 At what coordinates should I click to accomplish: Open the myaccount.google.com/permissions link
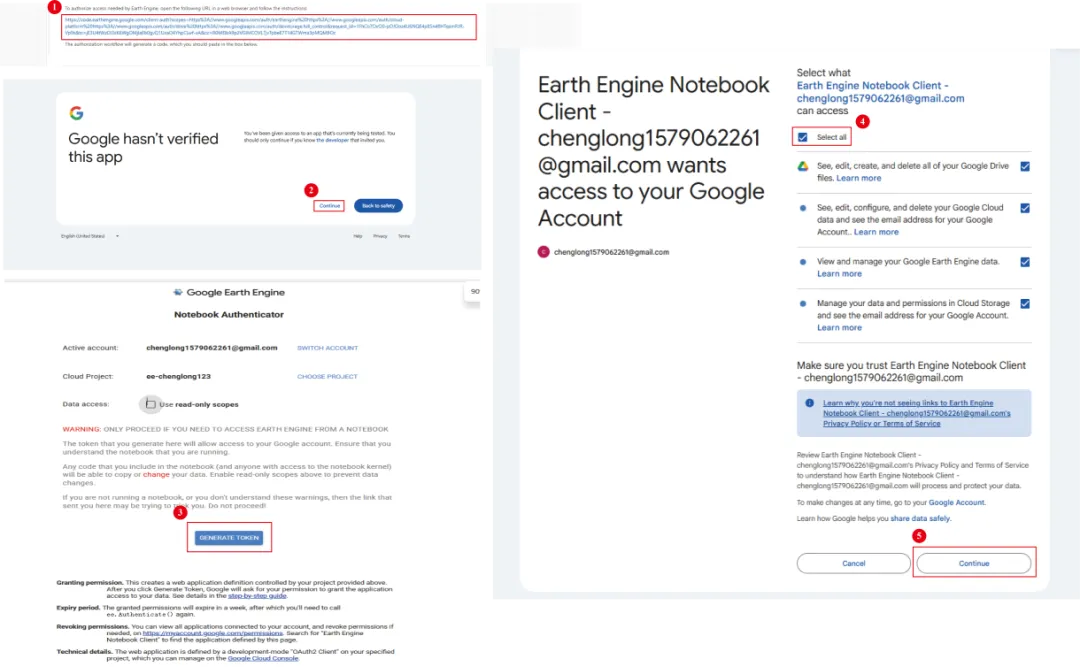tap(212, 633)
